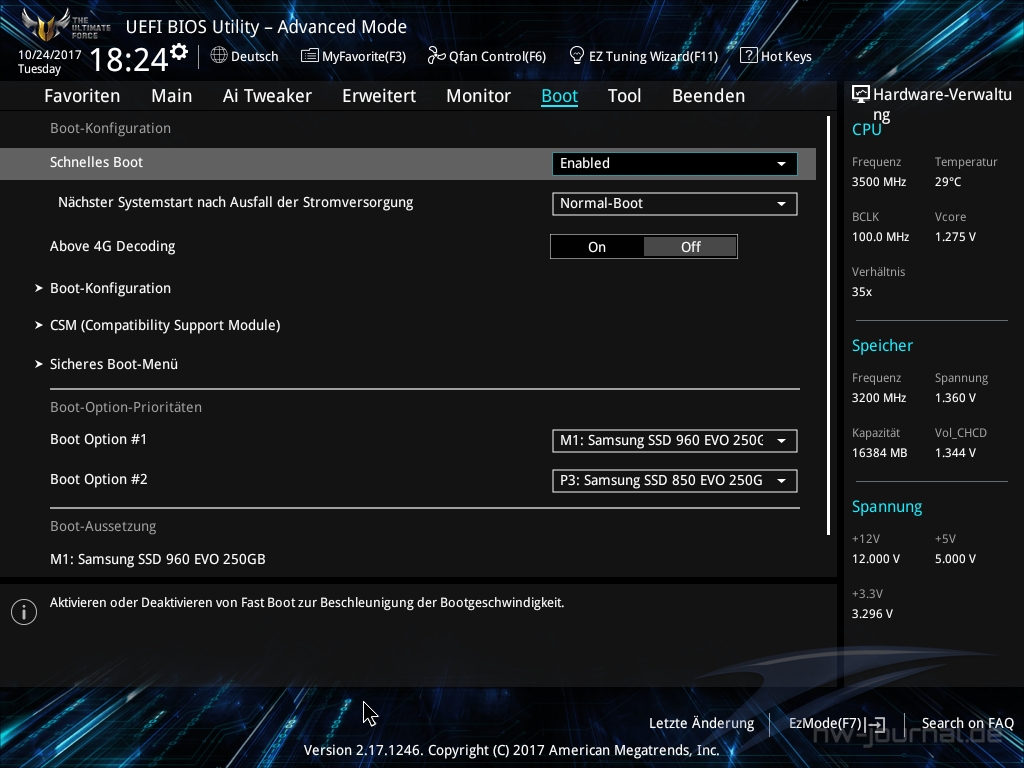Click the Above 4G Decoding label
1024x768 pixels.
pos(112,247)
